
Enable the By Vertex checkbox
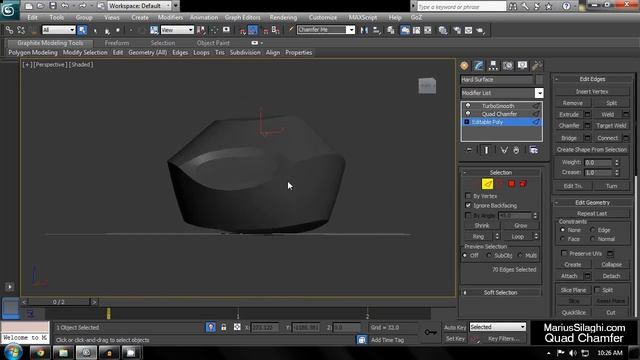click(468, 196)
